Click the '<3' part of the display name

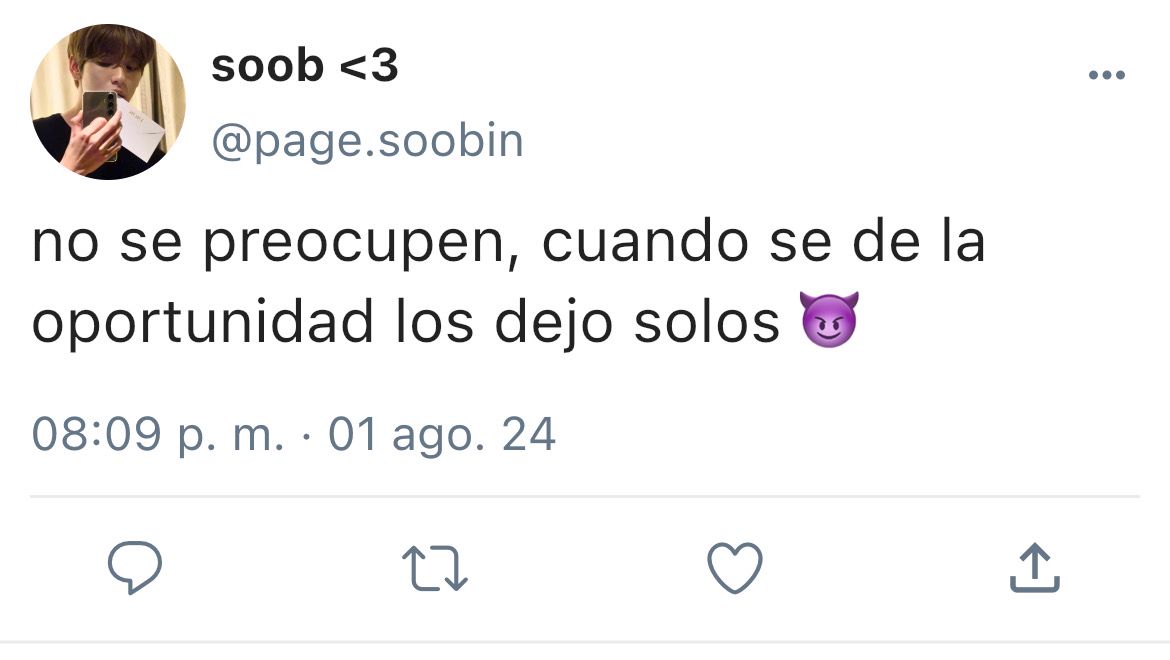[369, 66]
